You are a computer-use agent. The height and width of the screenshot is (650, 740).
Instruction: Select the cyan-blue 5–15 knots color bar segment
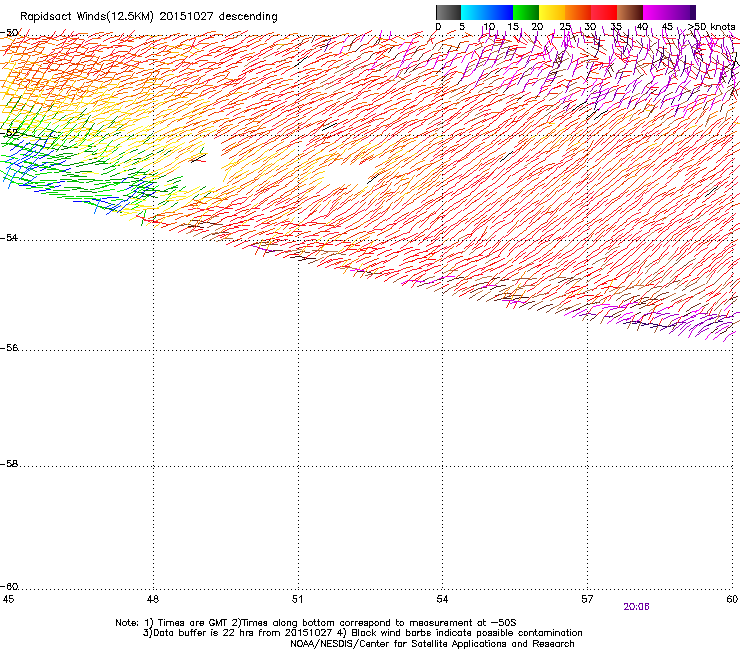[x=487, y=12]
